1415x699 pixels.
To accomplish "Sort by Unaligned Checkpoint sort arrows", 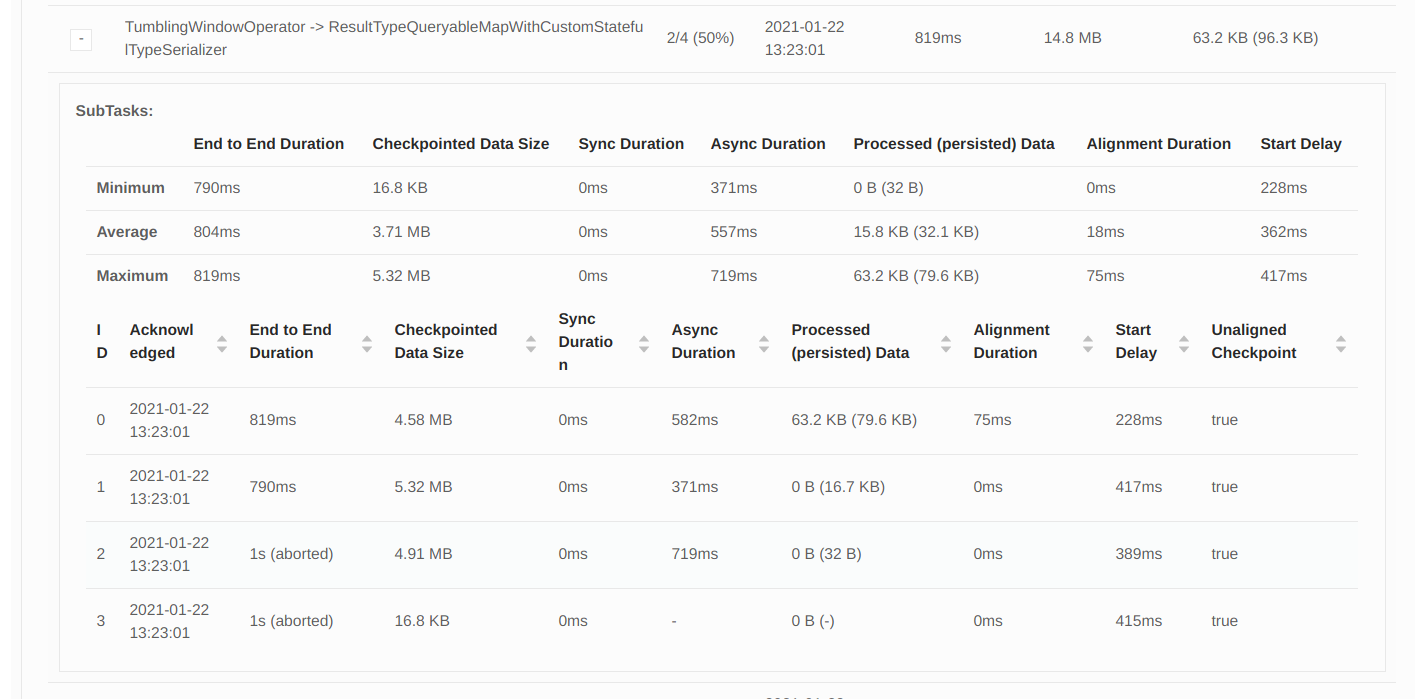I will coord(1341,343).
